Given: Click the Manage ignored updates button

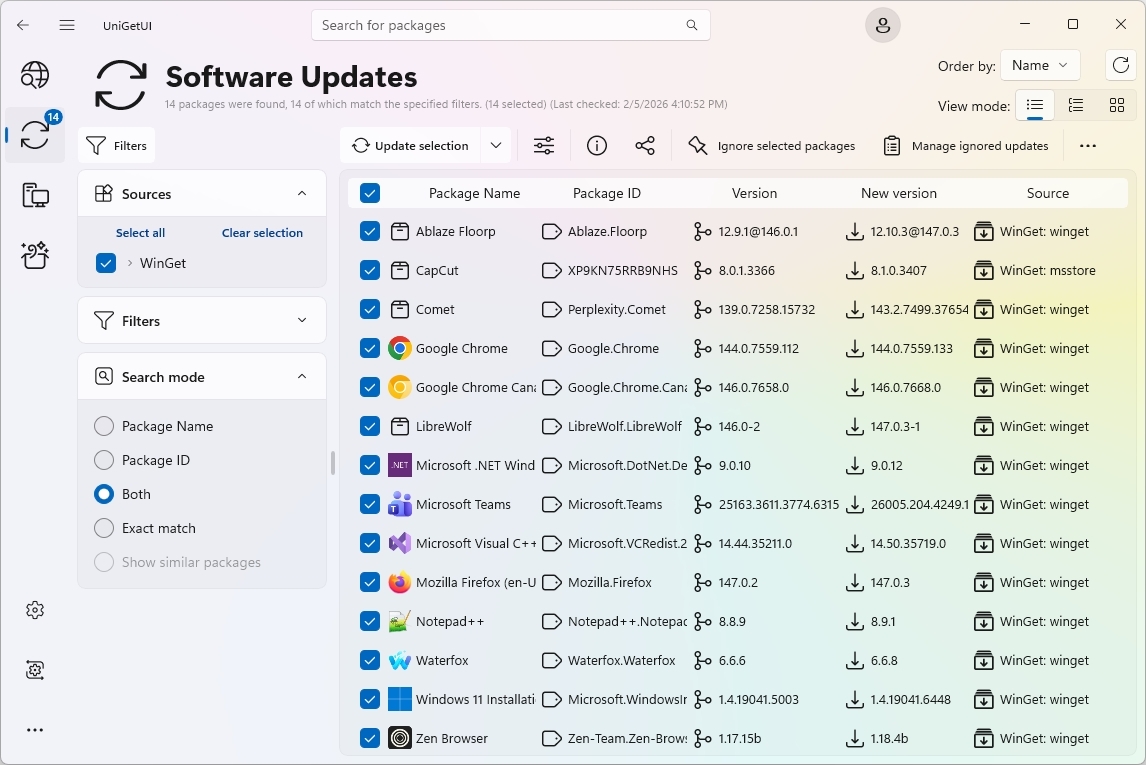Looking at the screenshot, I should coord(965,145).
